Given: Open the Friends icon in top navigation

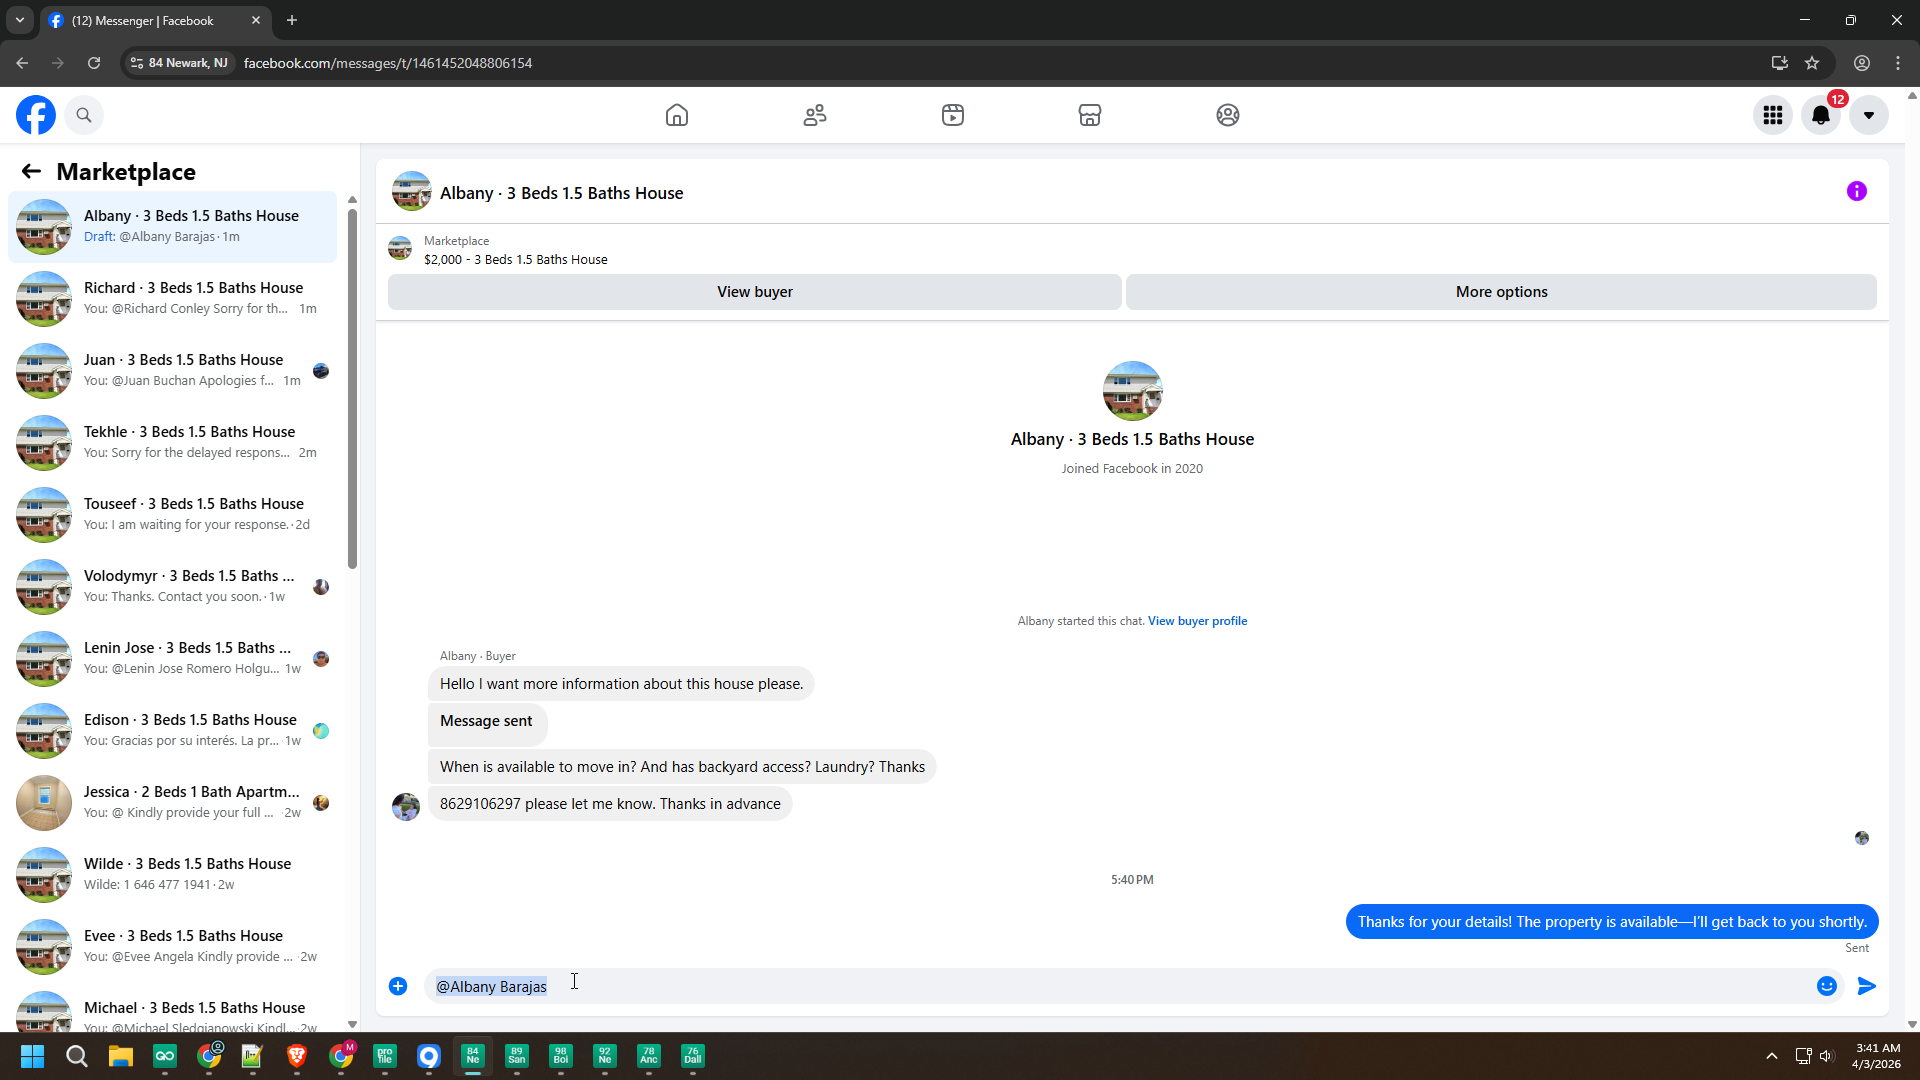Looking at the screenshot, I should pyautogui.click(x=815, y=115).
